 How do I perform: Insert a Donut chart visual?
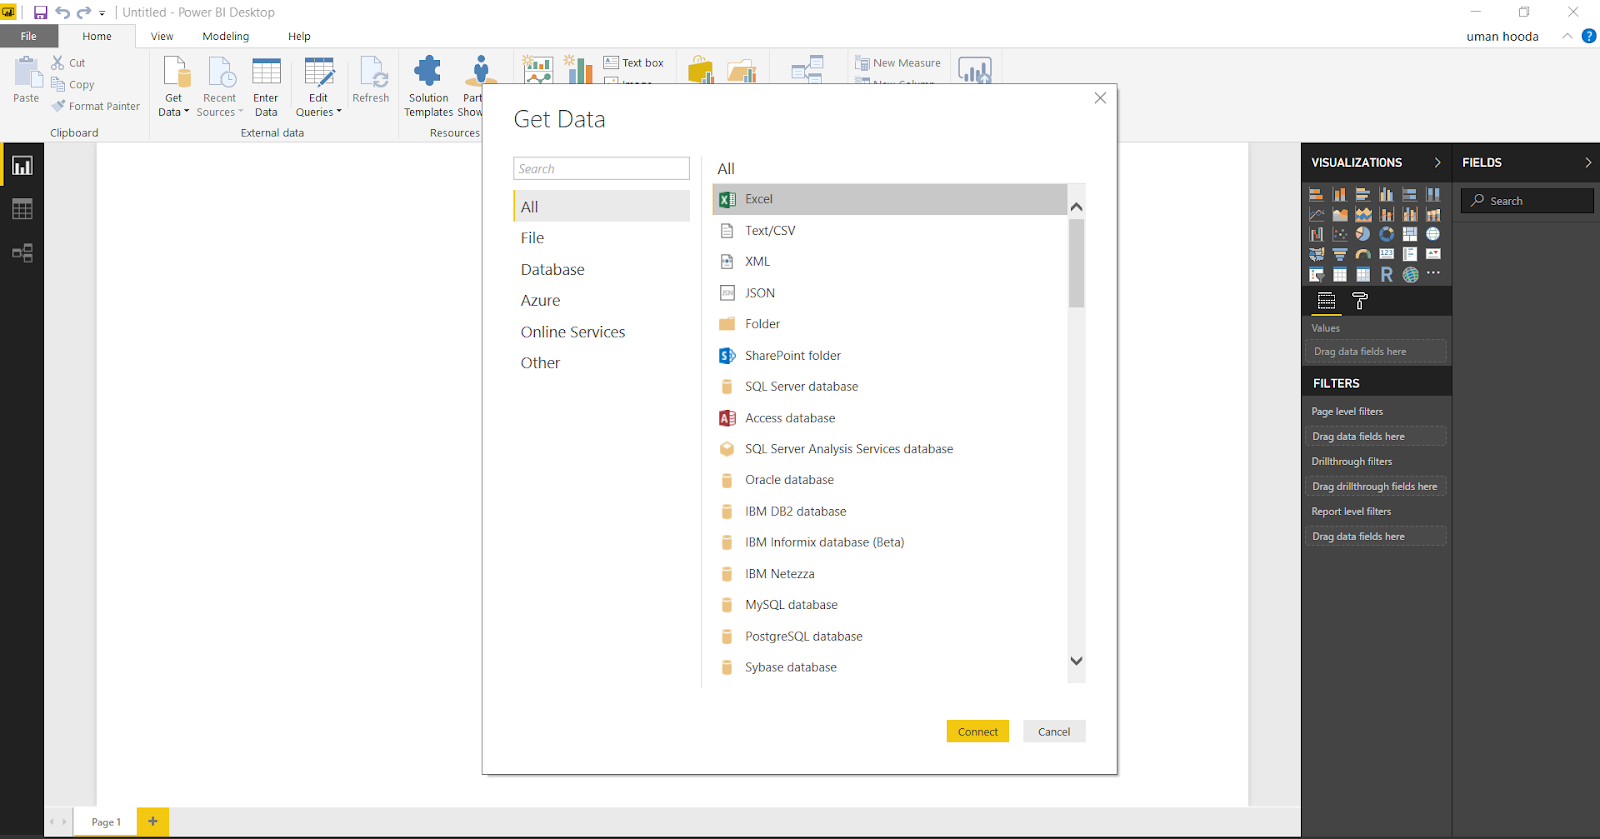(1386, 234)
